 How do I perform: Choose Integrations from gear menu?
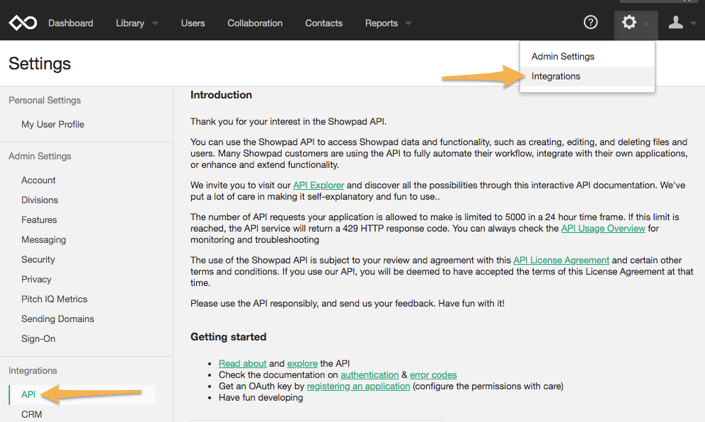pos(587,76)
